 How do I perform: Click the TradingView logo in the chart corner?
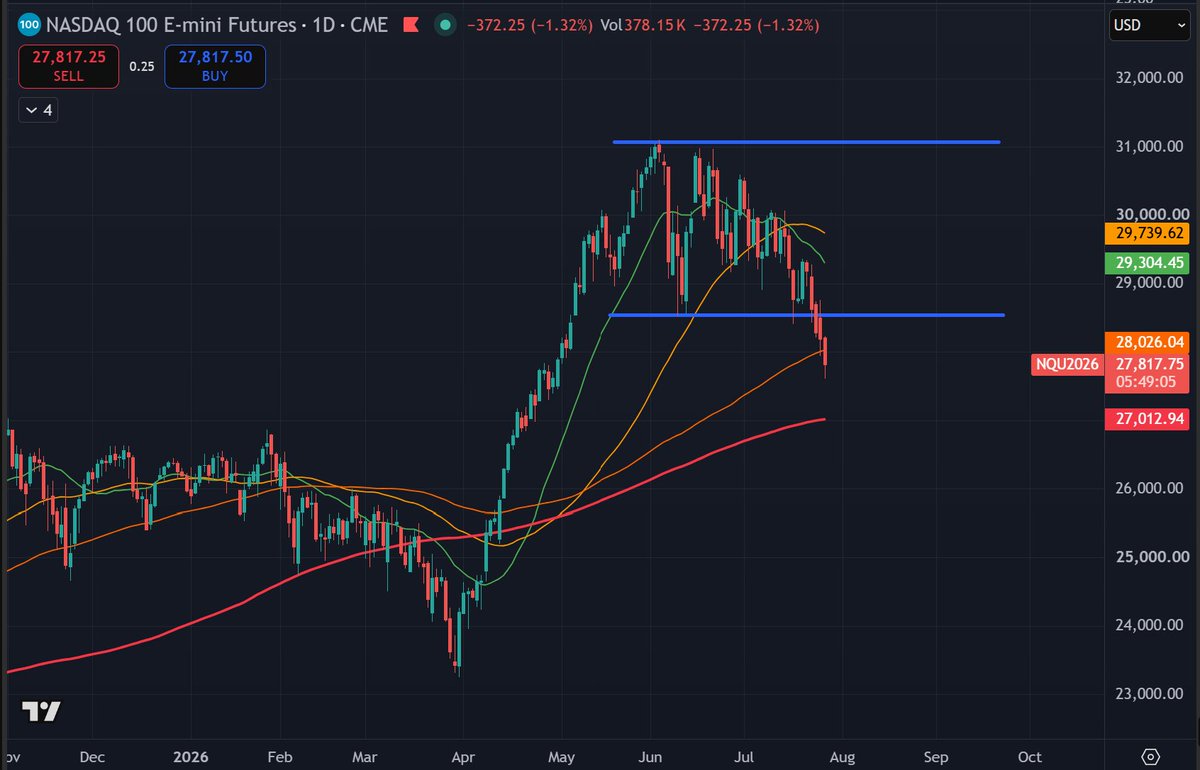[42, 711]
